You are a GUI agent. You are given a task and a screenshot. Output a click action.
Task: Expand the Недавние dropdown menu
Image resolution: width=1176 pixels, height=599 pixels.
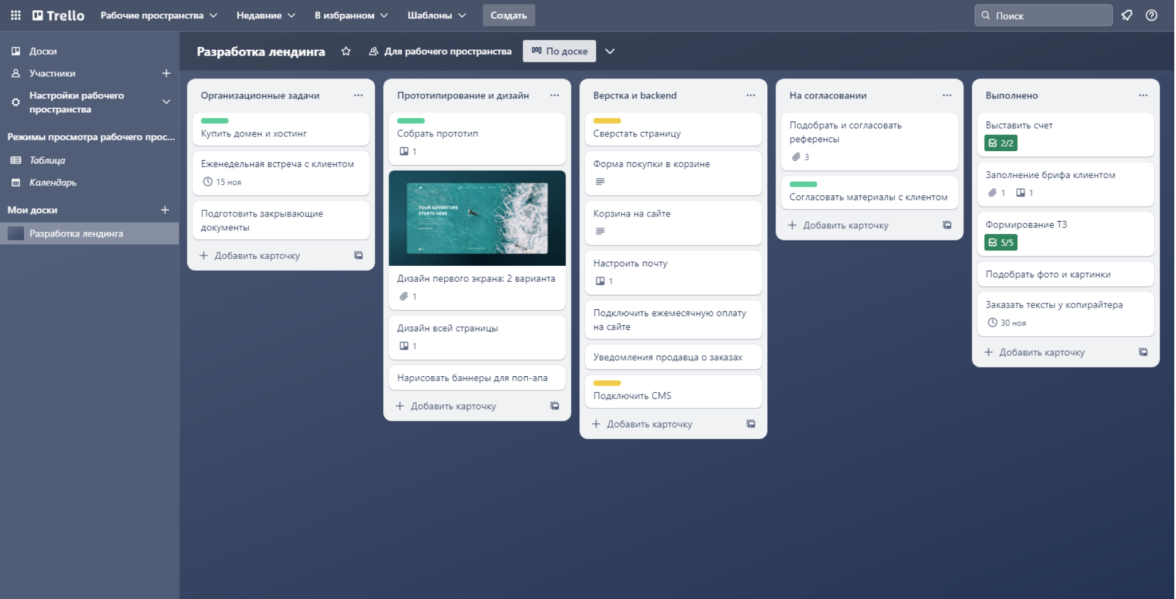point(266,15)
